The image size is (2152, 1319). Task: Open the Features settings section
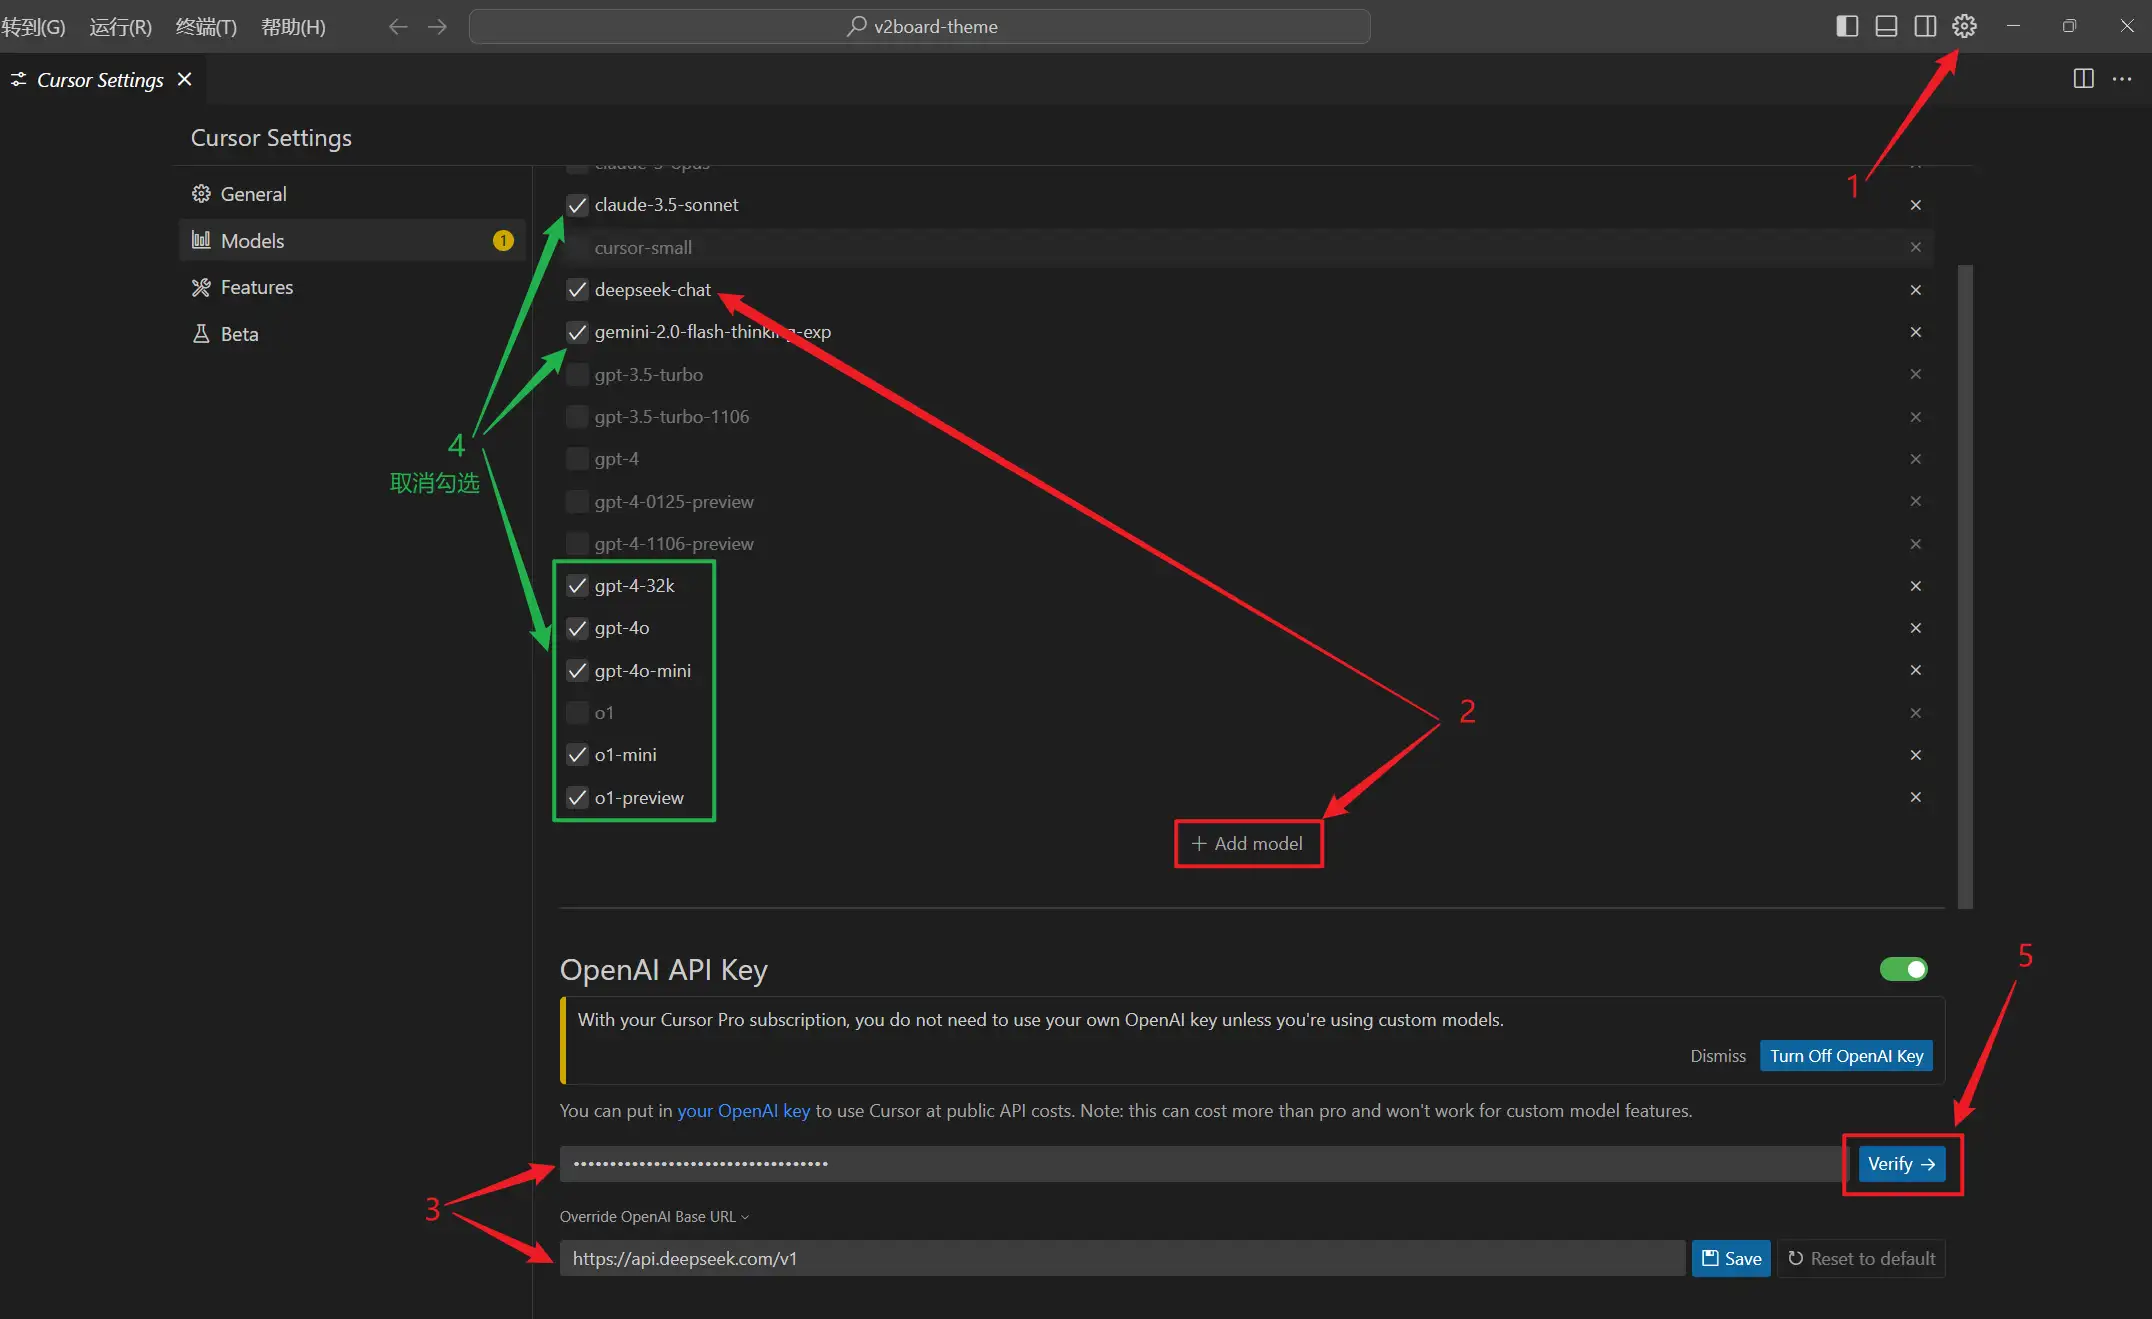(x=256, y=287)
